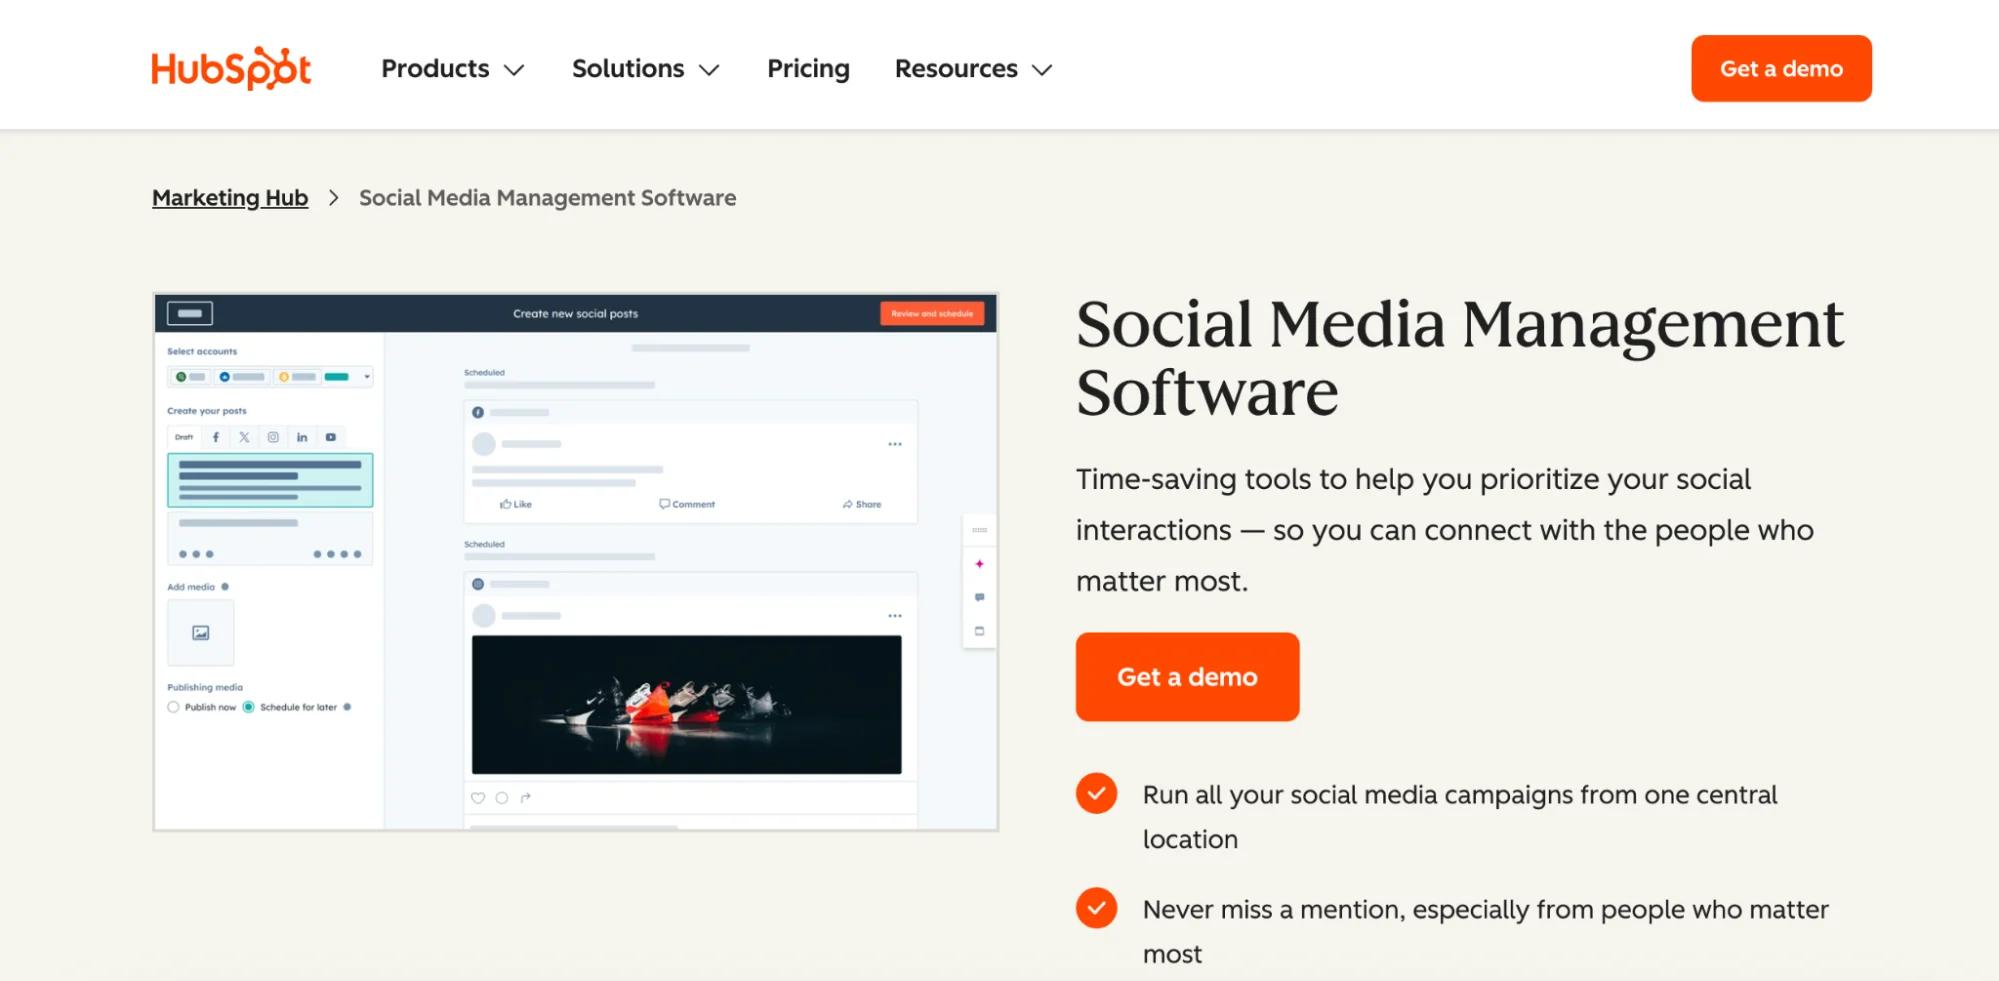Select the LinkedIn icon tab
1999x981 pixels.
[302, 437]
